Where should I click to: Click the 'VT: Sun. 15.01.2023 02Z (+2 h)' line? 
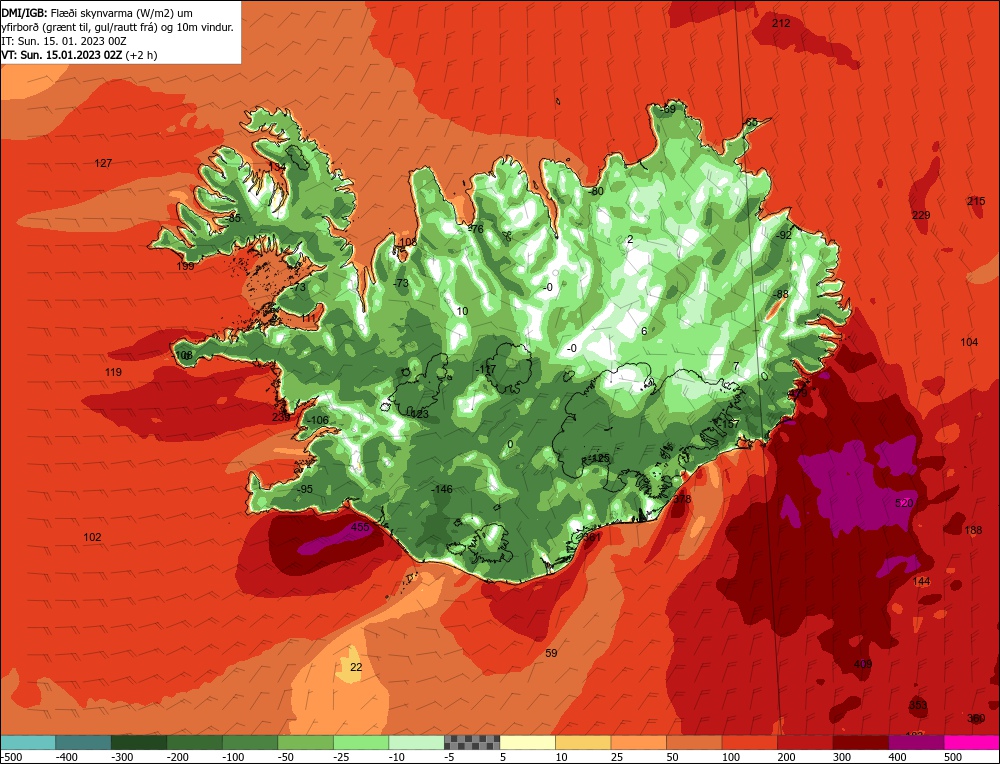tap(79, 55)
